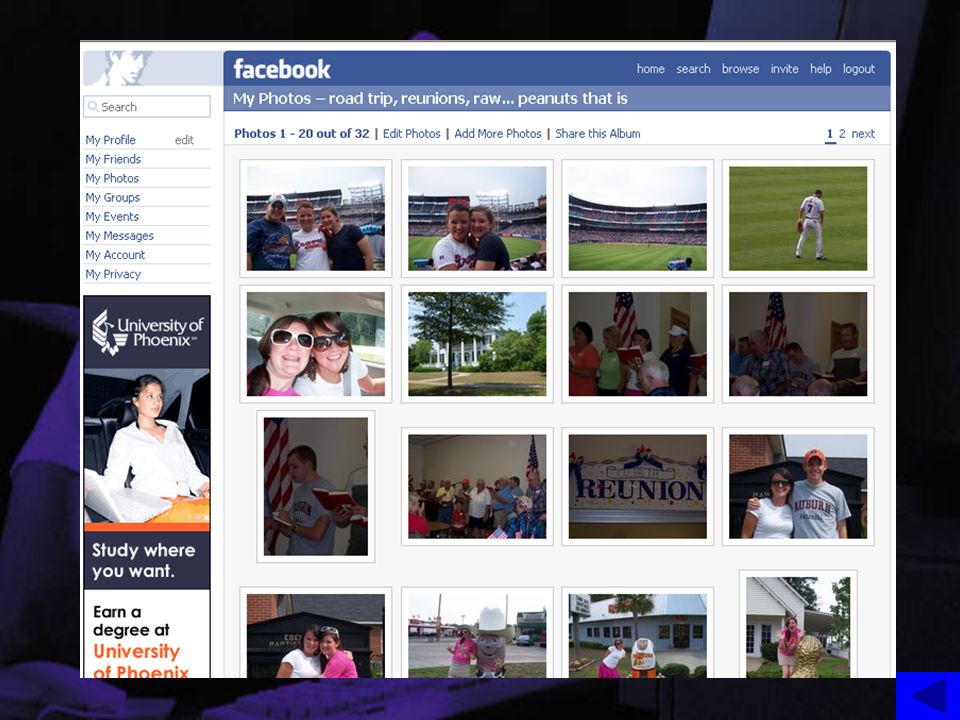Open My Friends page

tap(113, 159)
